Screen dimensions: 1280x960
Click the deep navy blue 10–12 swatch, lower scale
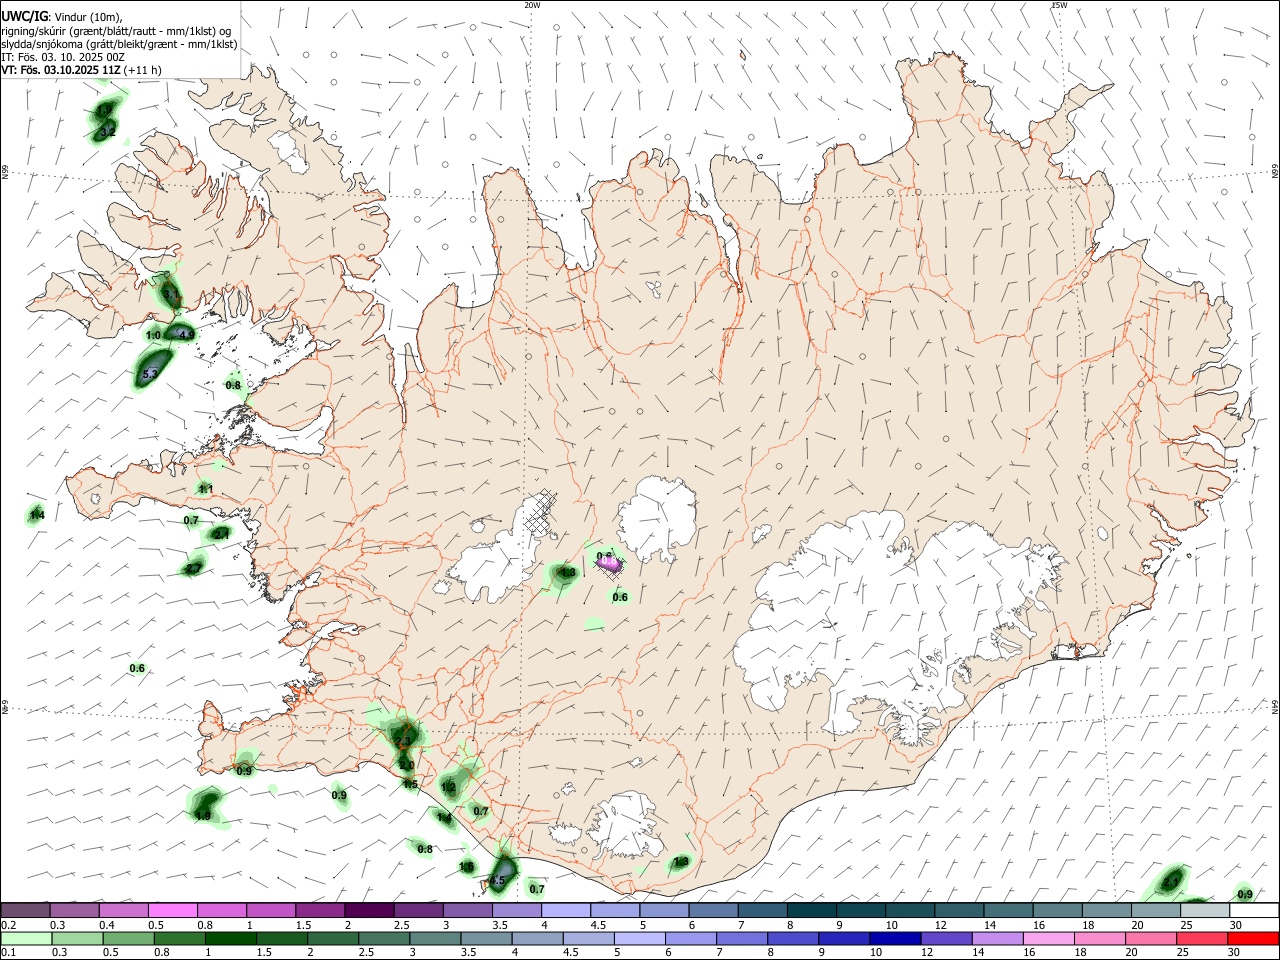click(x=894, y=939)
